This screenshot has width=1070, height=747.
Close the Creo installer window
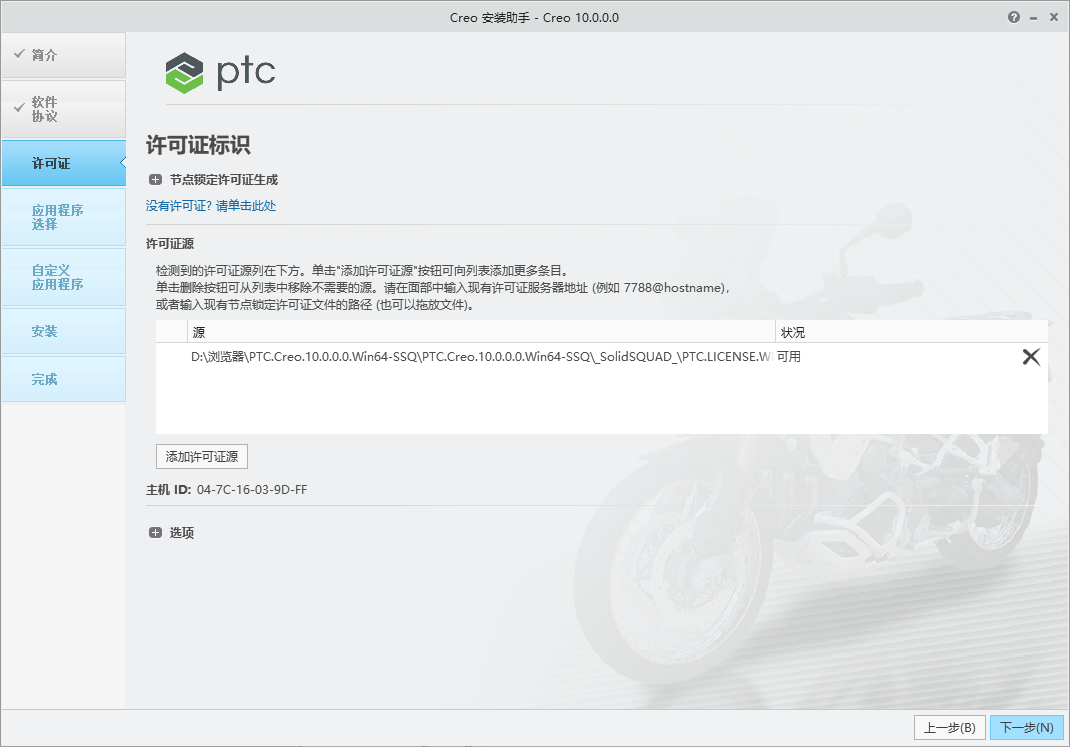coord(1054,18)
